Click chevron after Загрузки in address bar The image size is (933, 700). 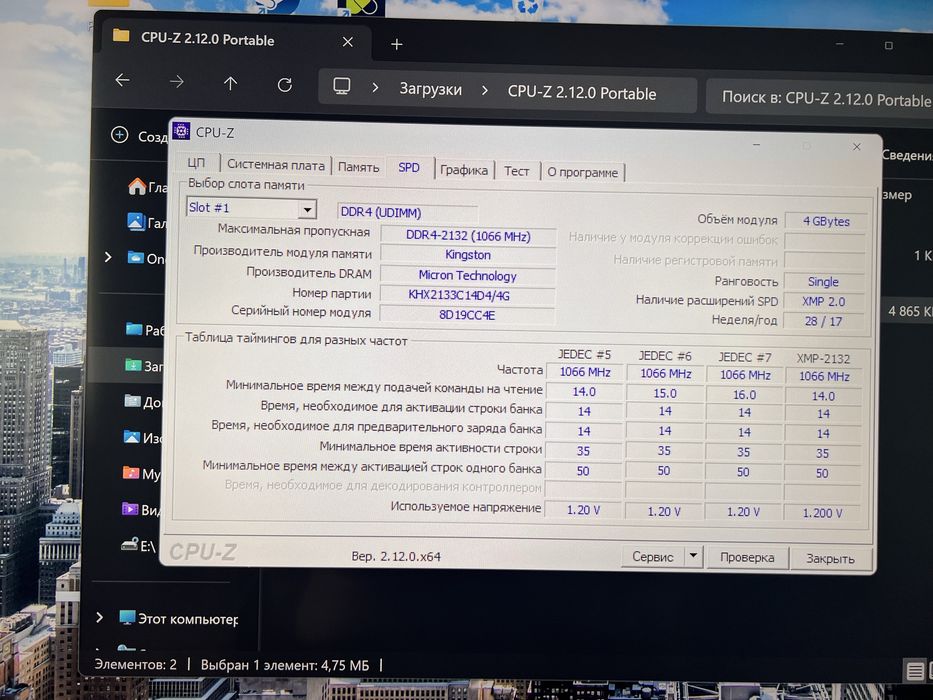tap(485, 90)
